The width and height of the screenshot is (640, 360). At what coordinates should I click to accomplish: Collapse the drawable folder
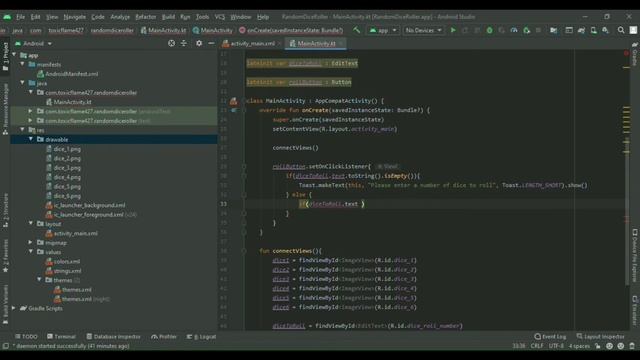tap(31, 139)
